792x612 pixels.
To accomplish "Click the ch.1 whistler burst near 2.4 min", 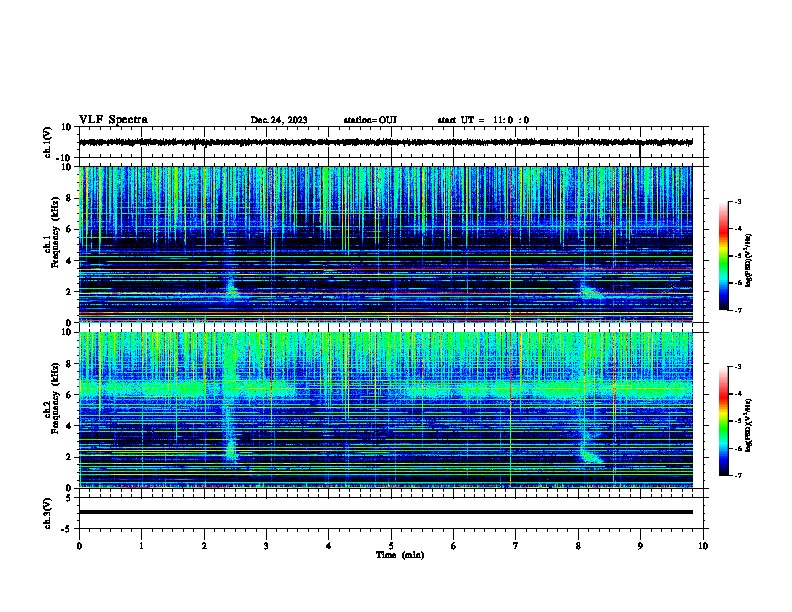I will point(231,286).
